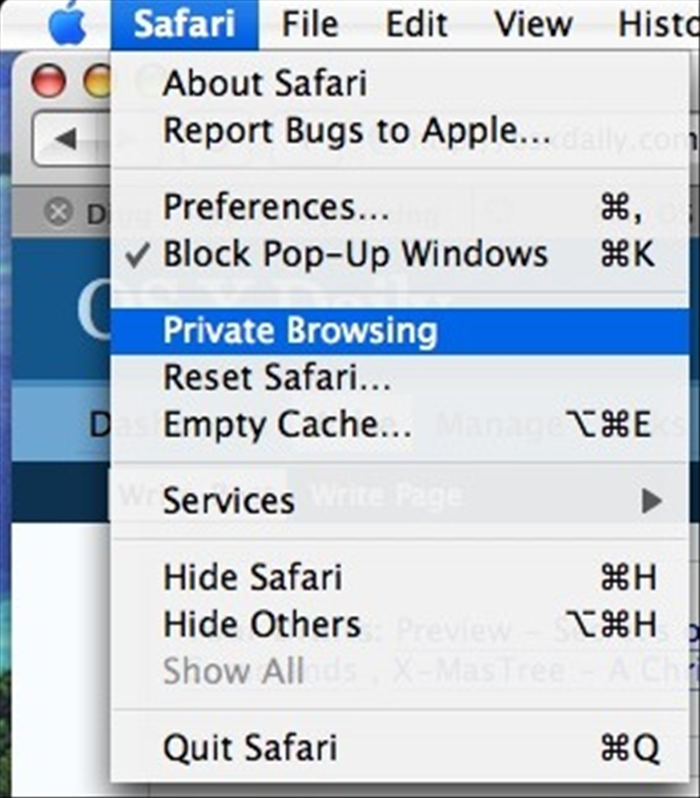Open the Apple logo menu
This screenshot has height=798, width=700.
67,23
